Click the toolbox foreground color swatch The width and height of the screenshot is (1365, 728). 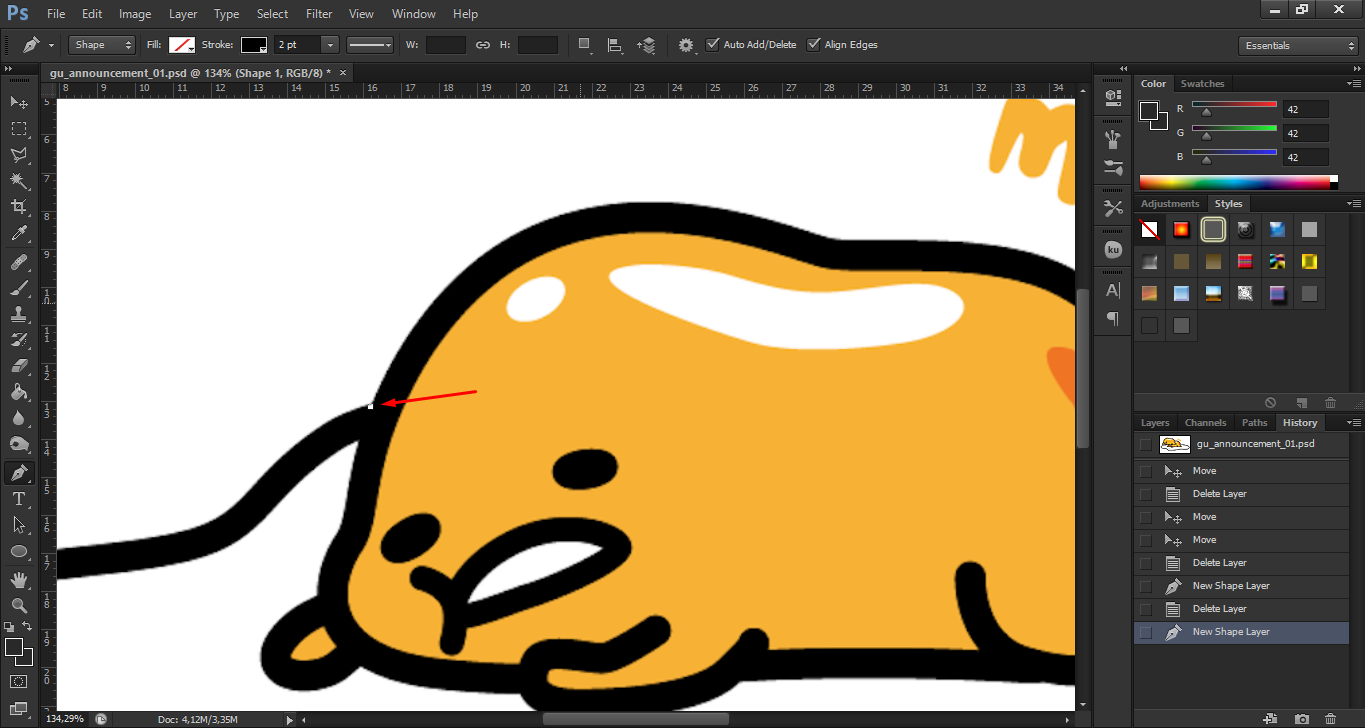tap(14, 647)
